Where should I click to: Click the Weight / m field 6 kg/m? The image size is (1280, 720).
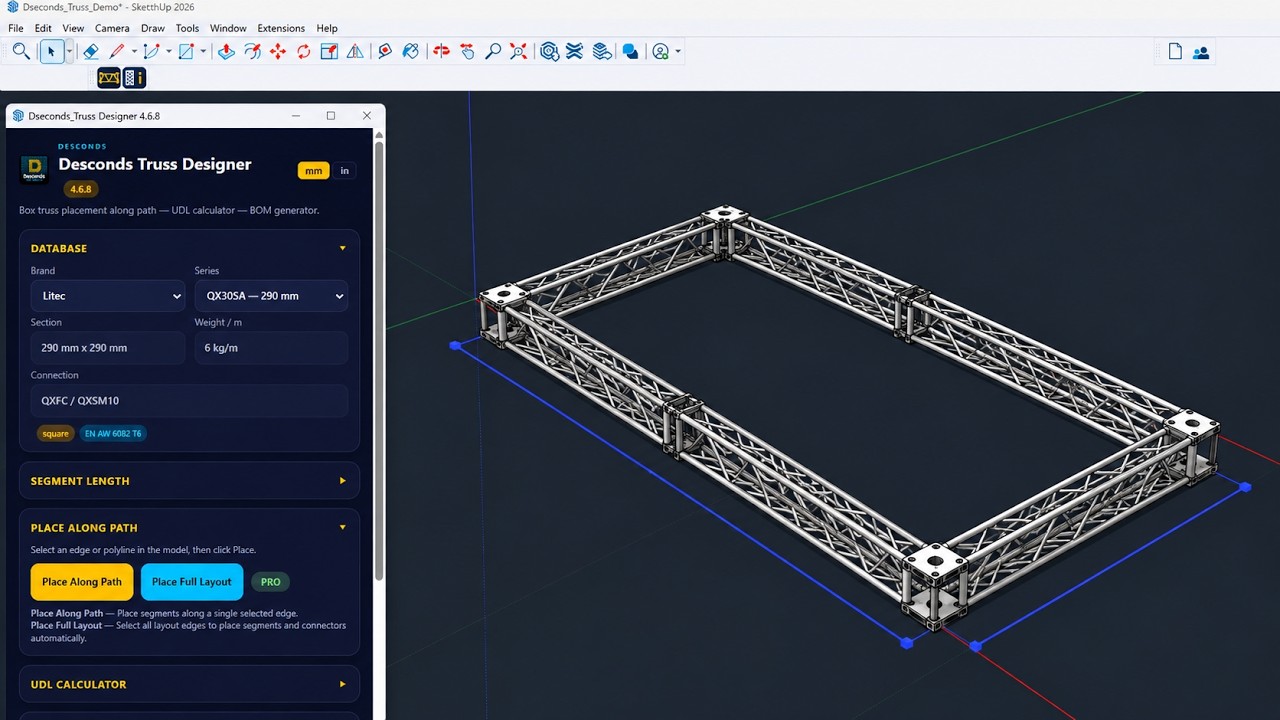pyautogui.click(x=271, y=348)
